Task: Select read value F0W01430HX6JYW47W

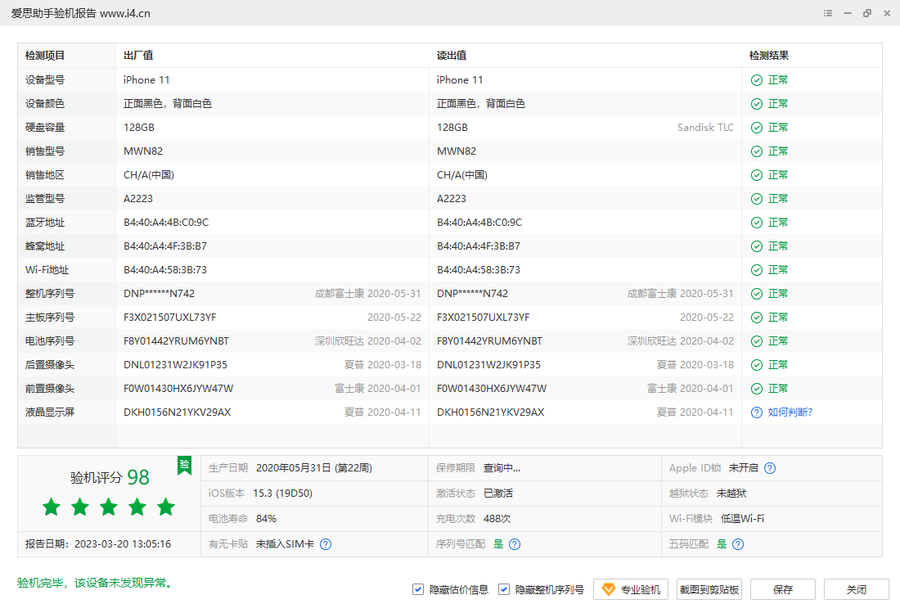Action: 491,389
